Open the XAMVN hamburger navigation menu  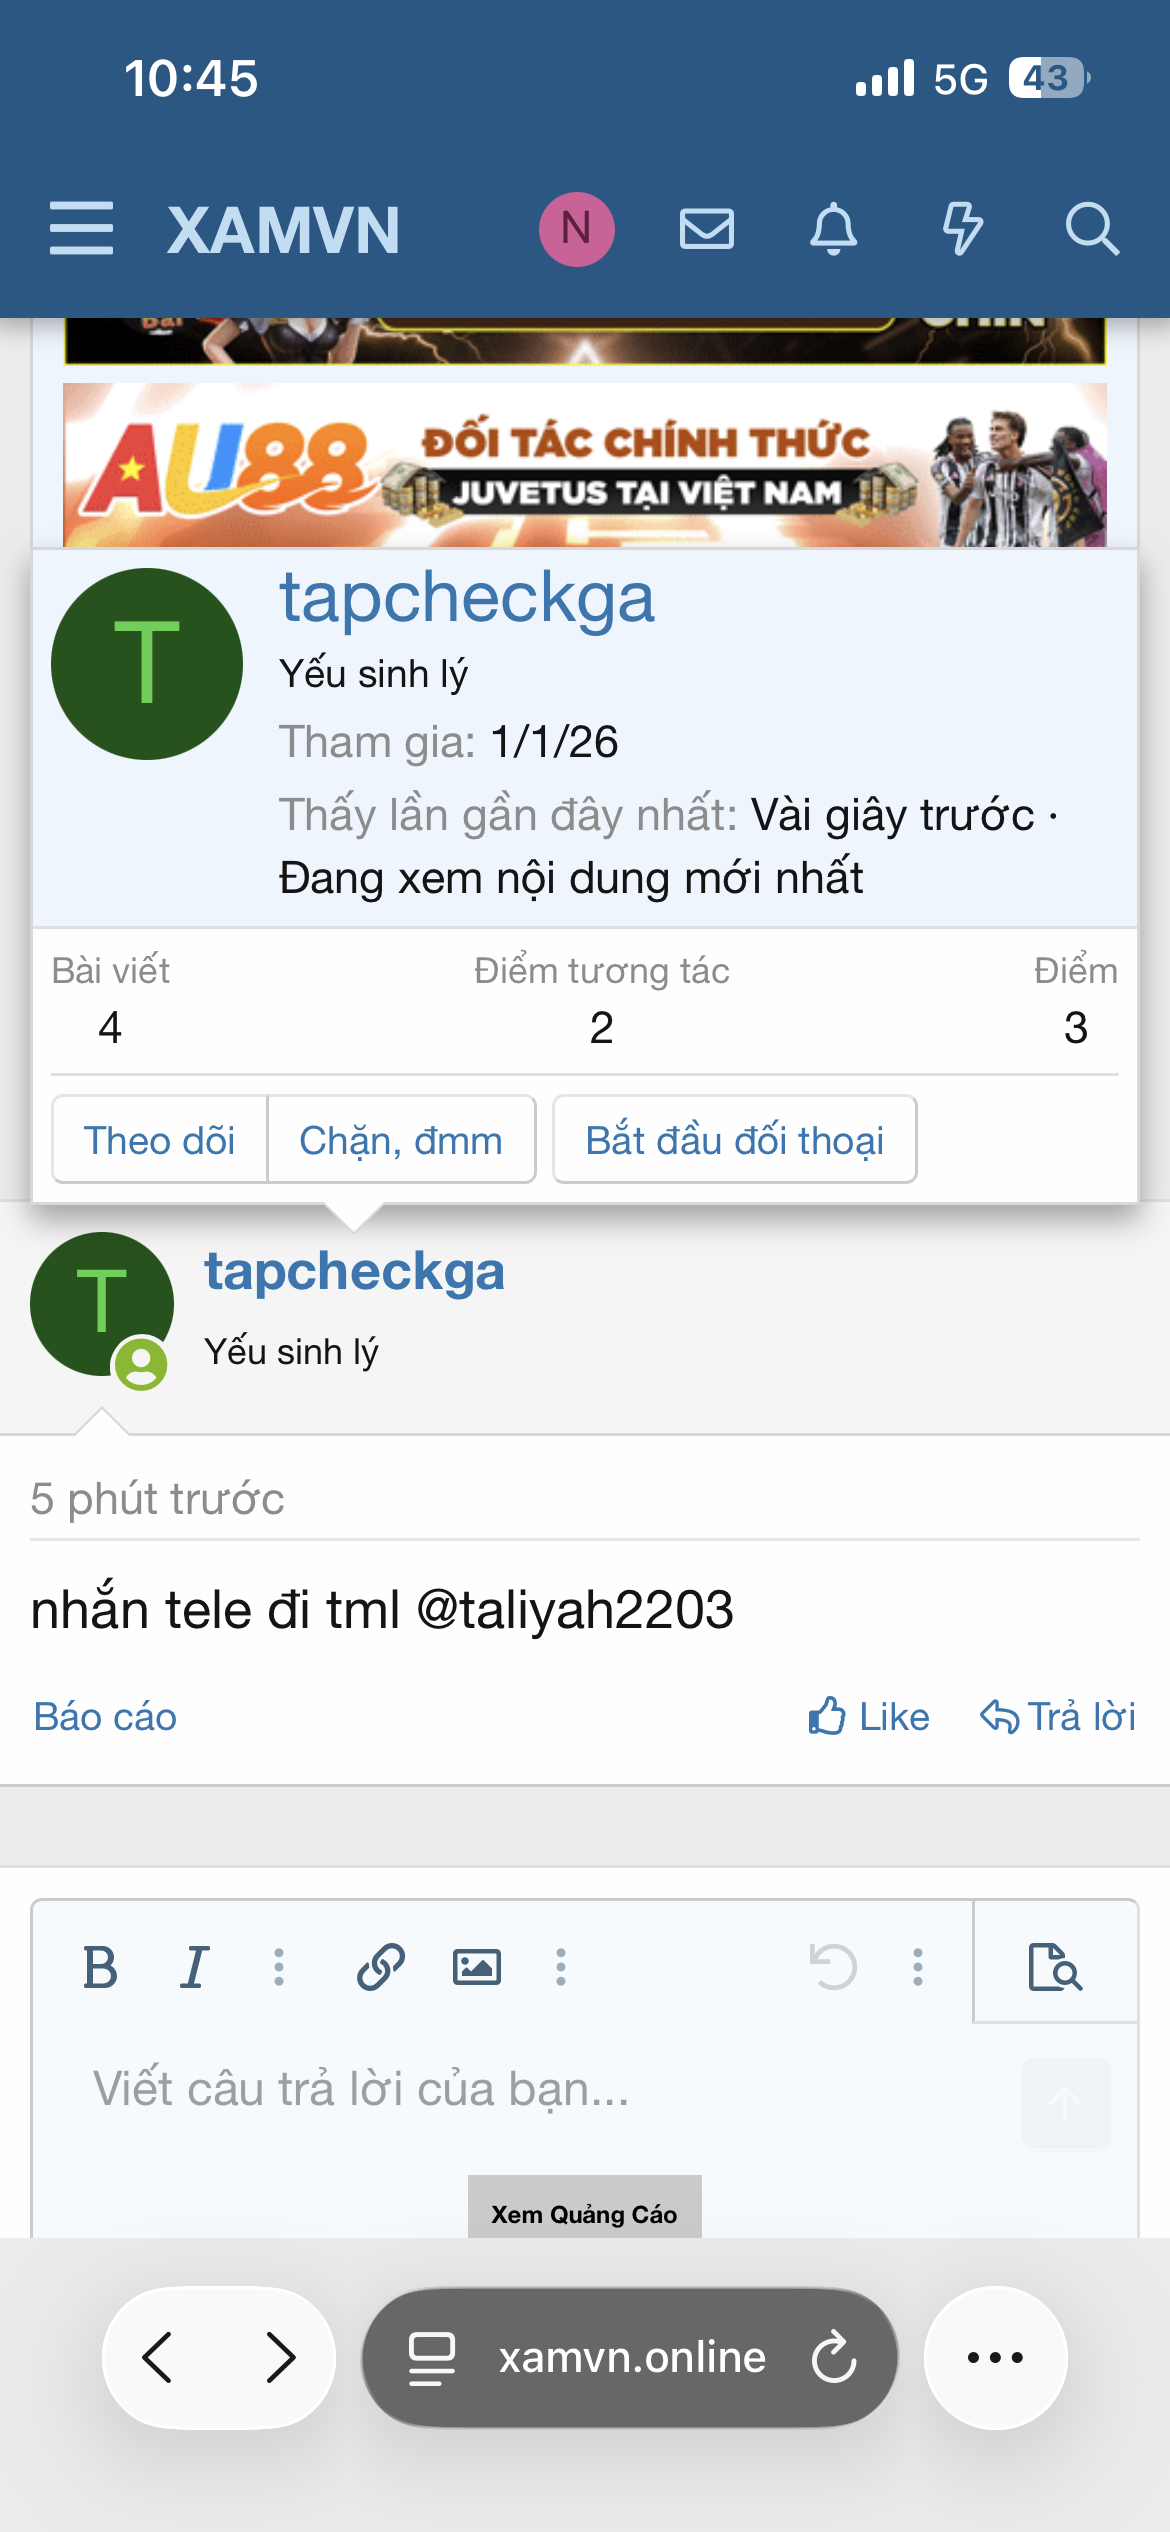click(81, 229)
